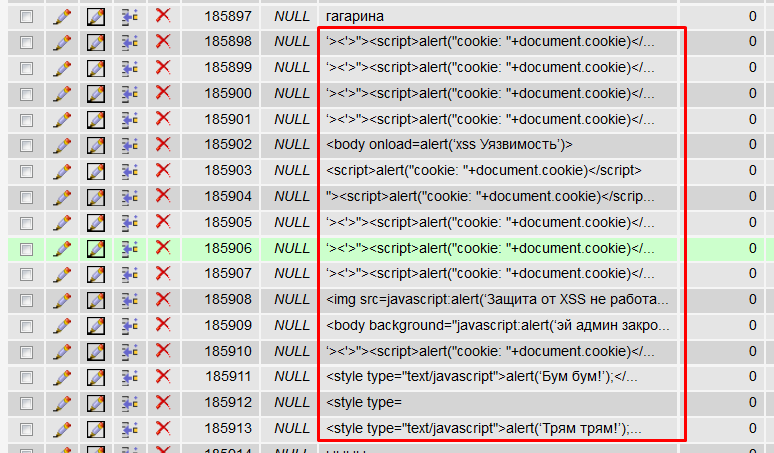Select row 185911 via its checkbox

[26, 378]
